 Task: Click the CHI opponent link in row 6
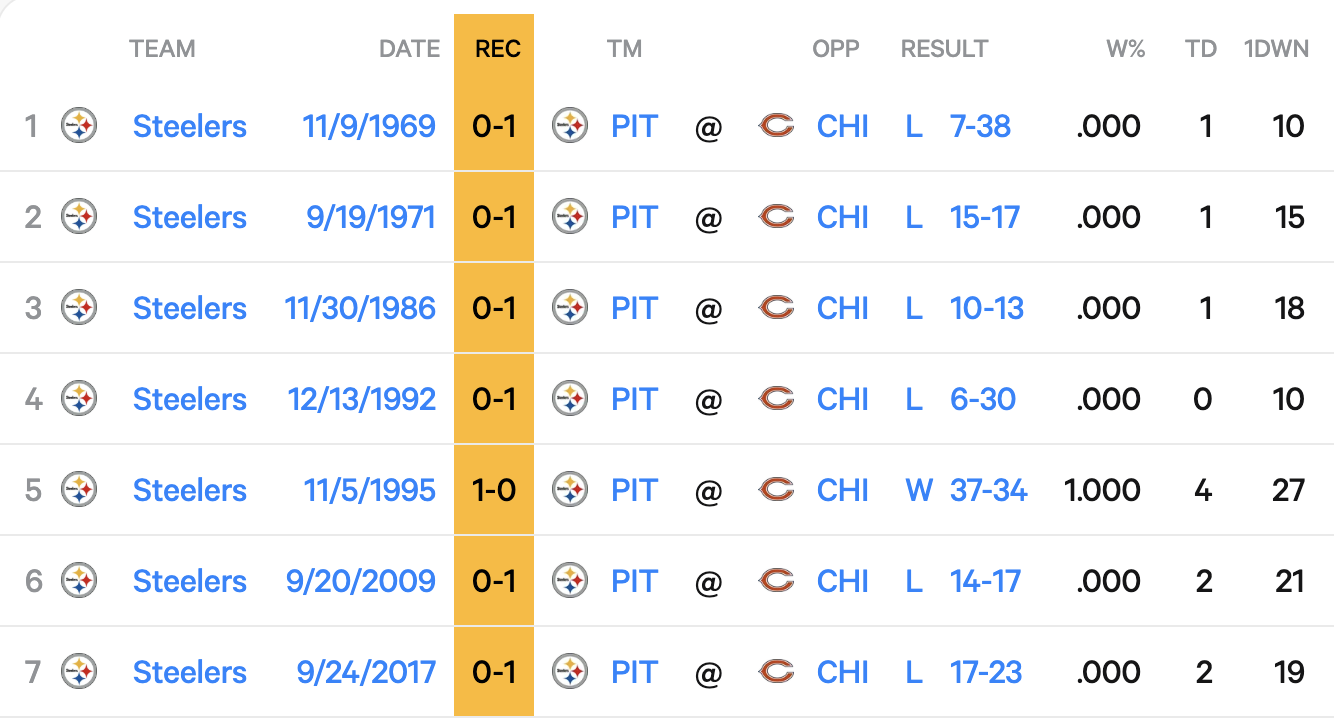[842, 582]
